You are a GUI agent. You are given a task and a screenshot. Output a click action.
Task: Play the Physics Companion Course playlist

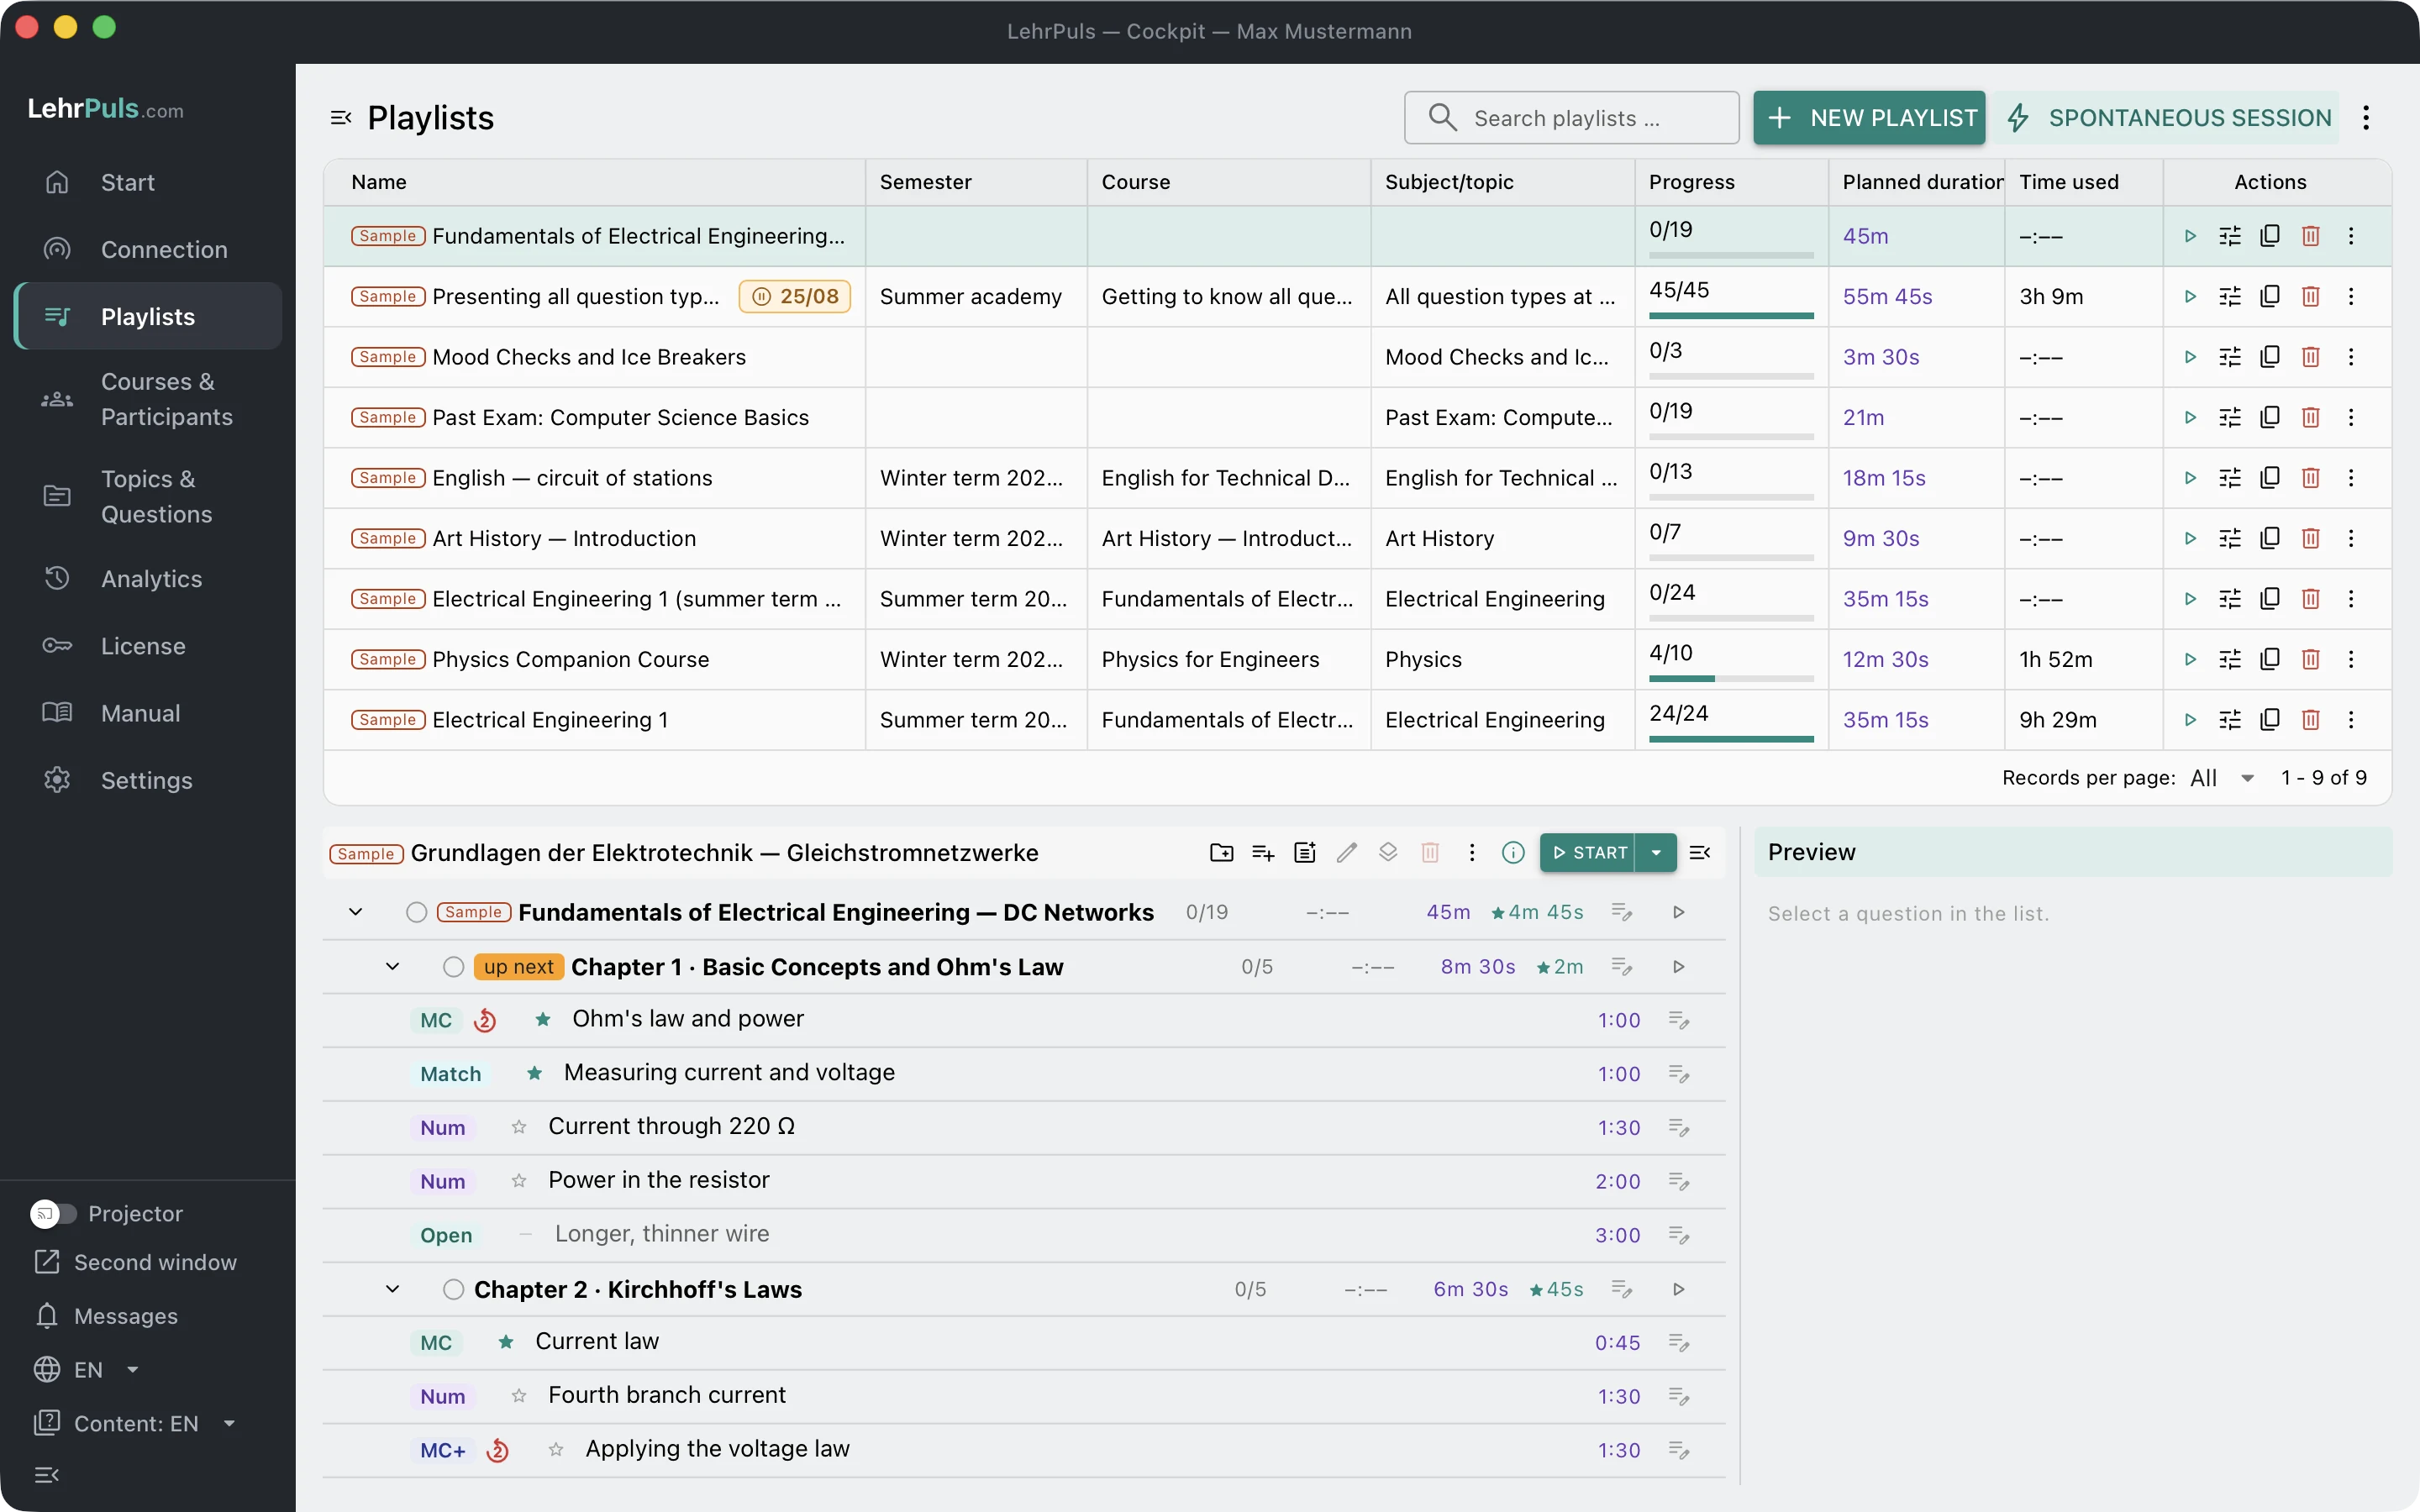pos(2190,659)
